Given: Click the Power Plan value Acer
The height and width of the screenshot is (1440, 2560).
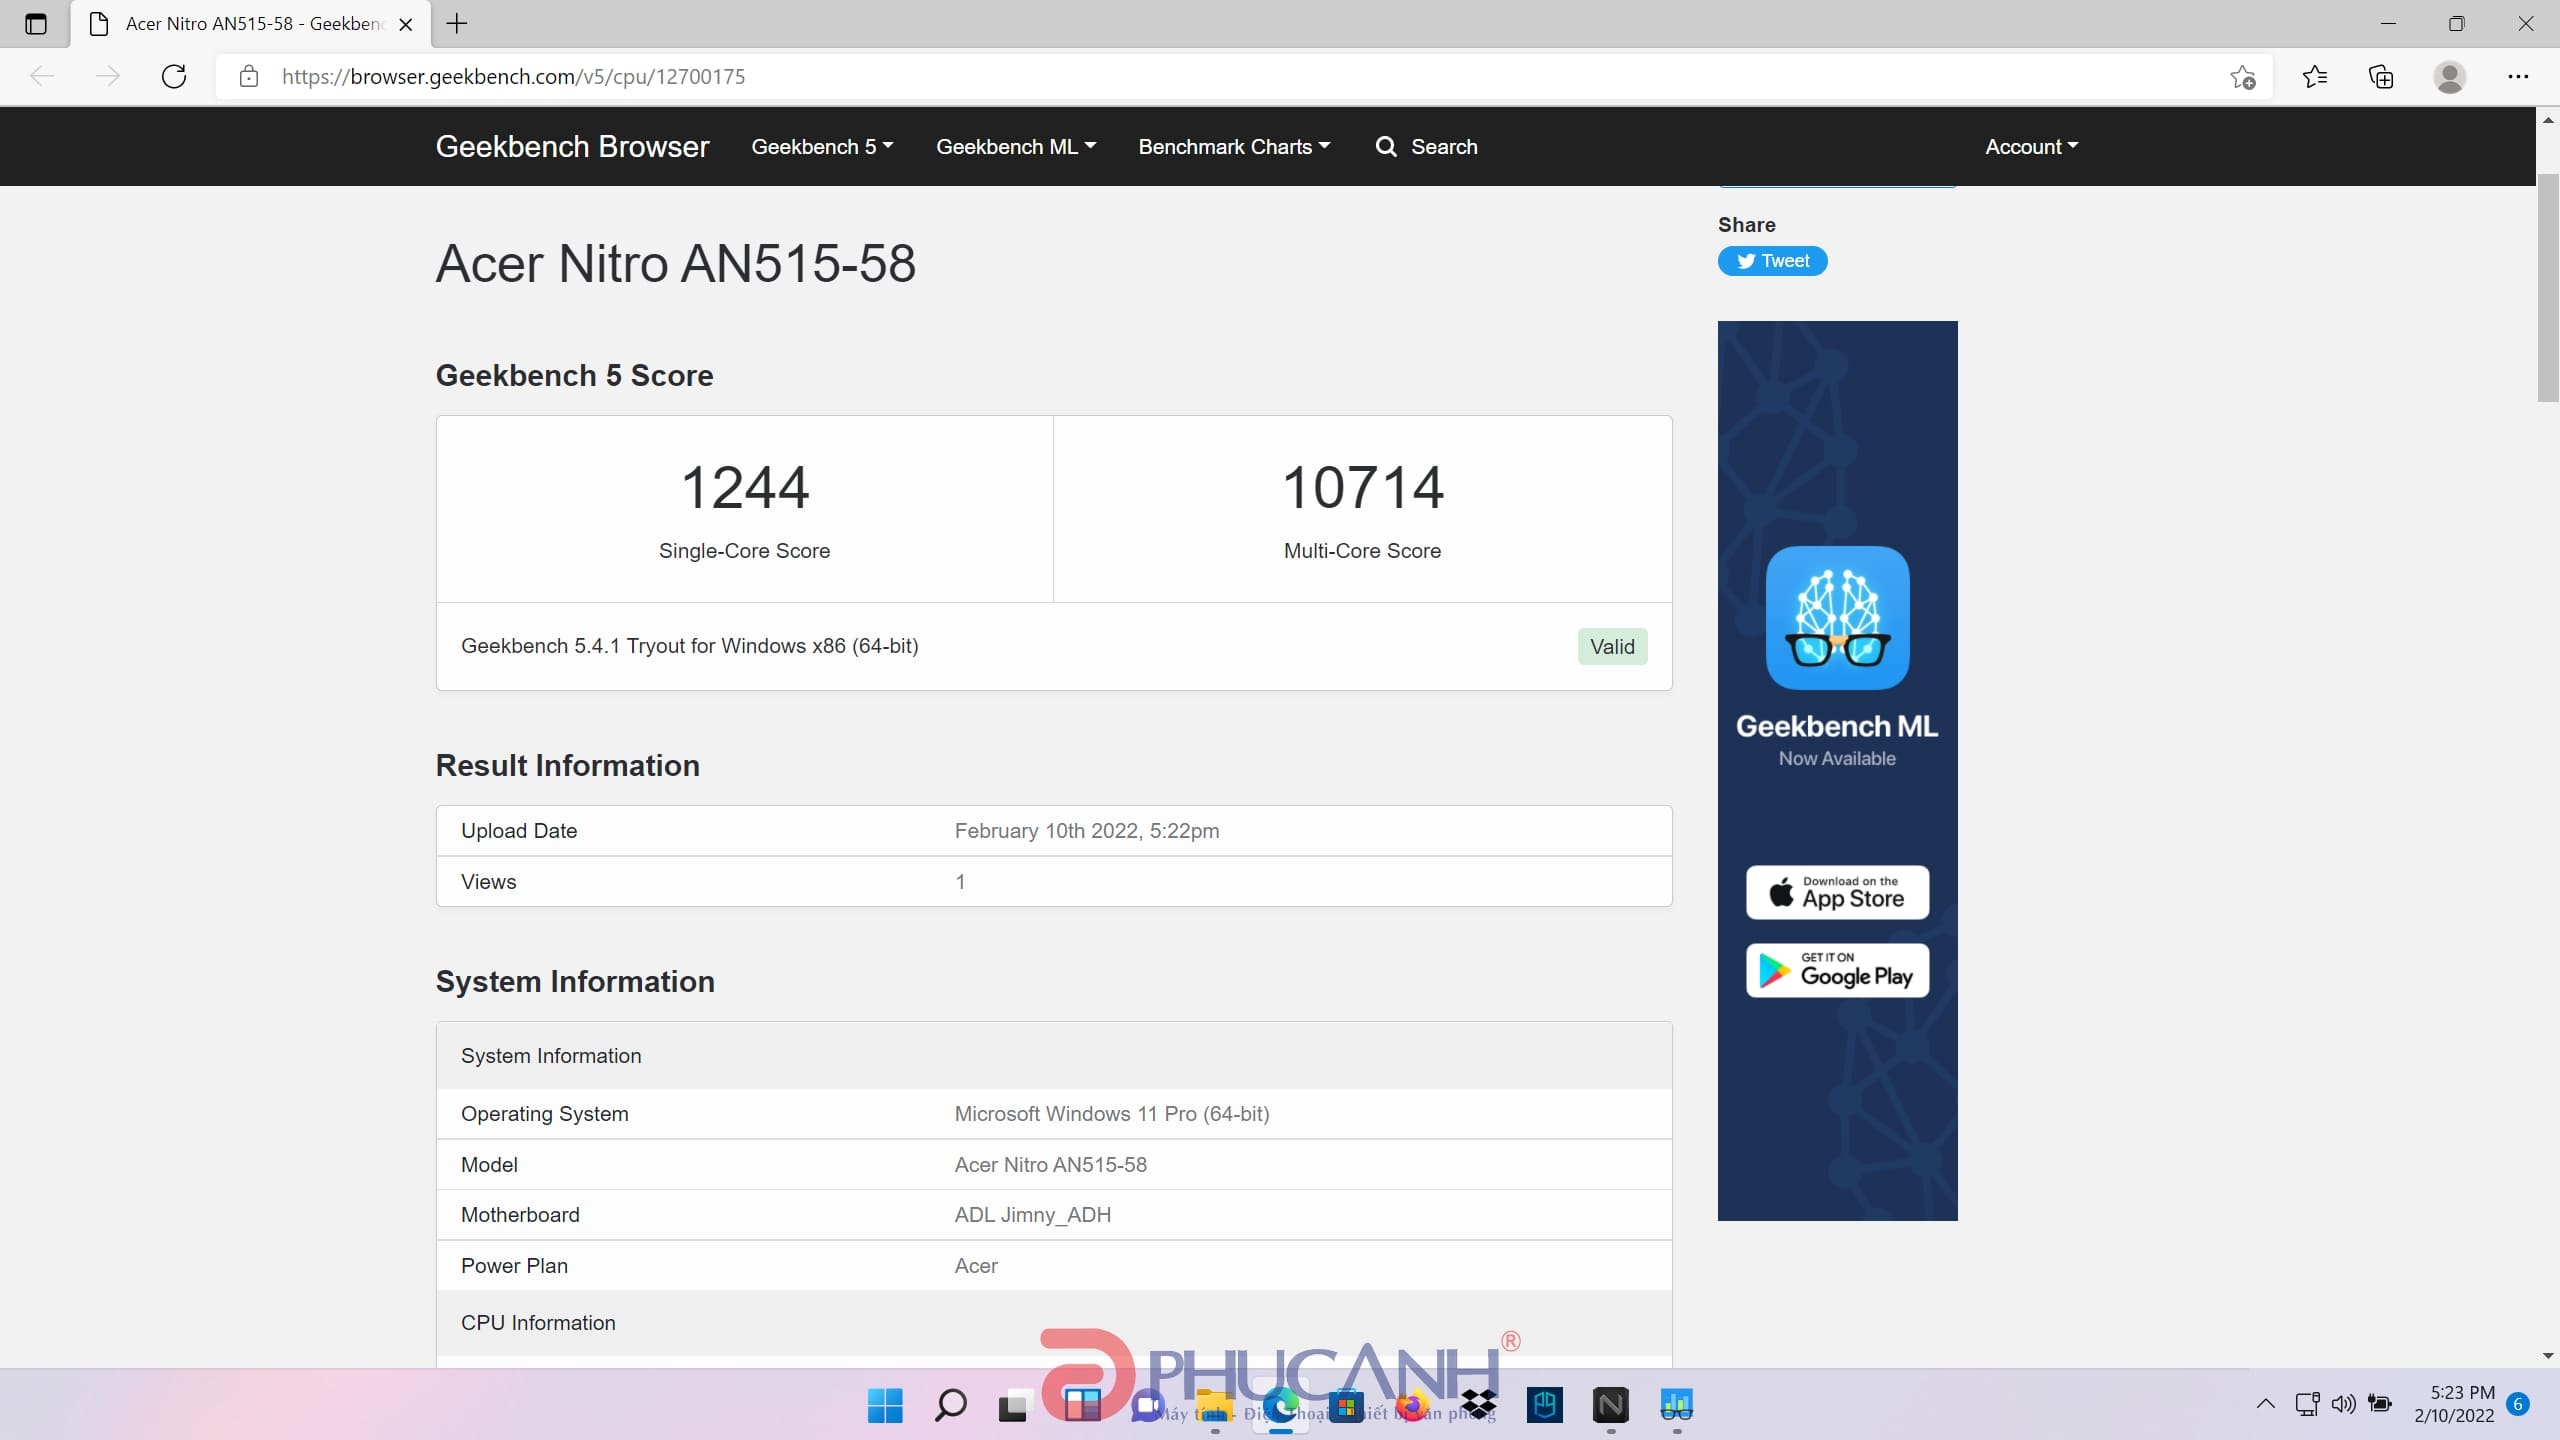Looking at the screenshot, I should 976,1266.
